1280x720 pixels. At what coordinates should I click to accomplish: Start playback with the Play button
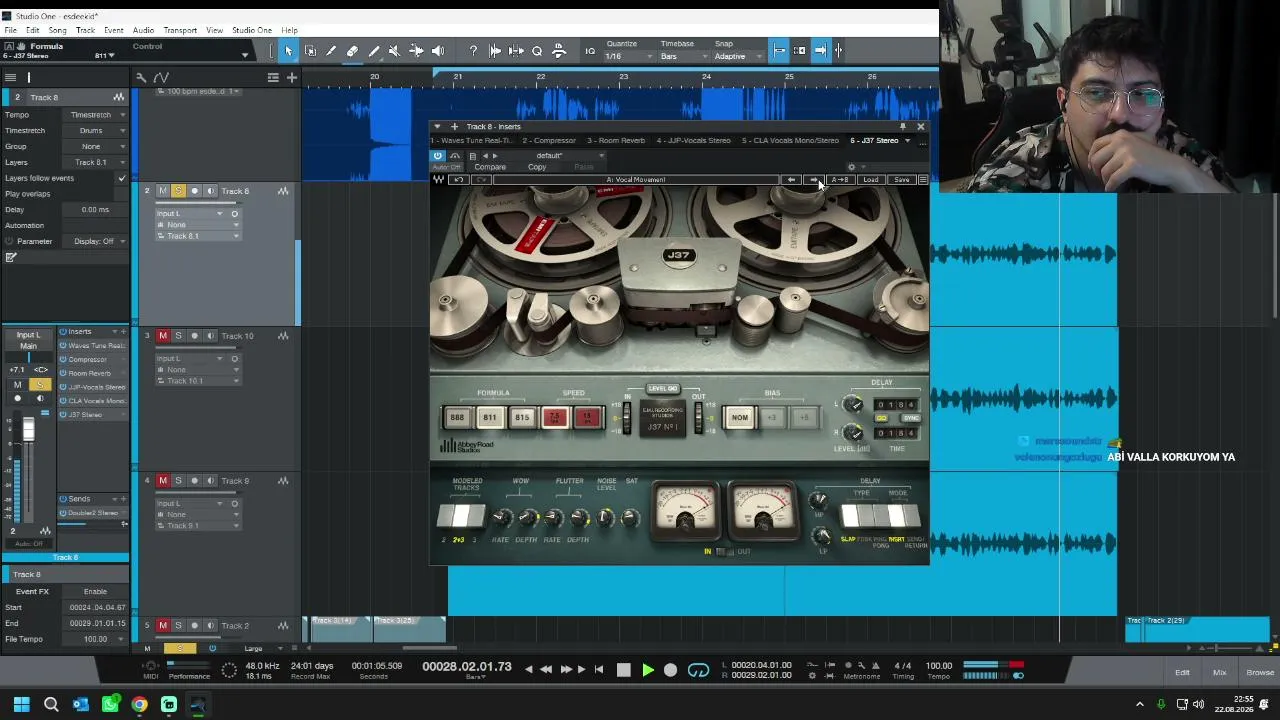pos(647,670)
